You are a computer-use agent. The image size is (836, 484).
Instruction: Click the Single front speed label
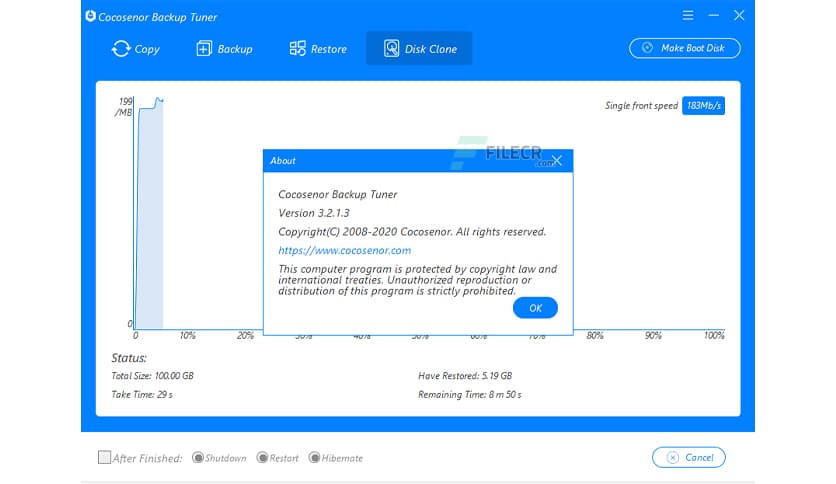(641, 106)
